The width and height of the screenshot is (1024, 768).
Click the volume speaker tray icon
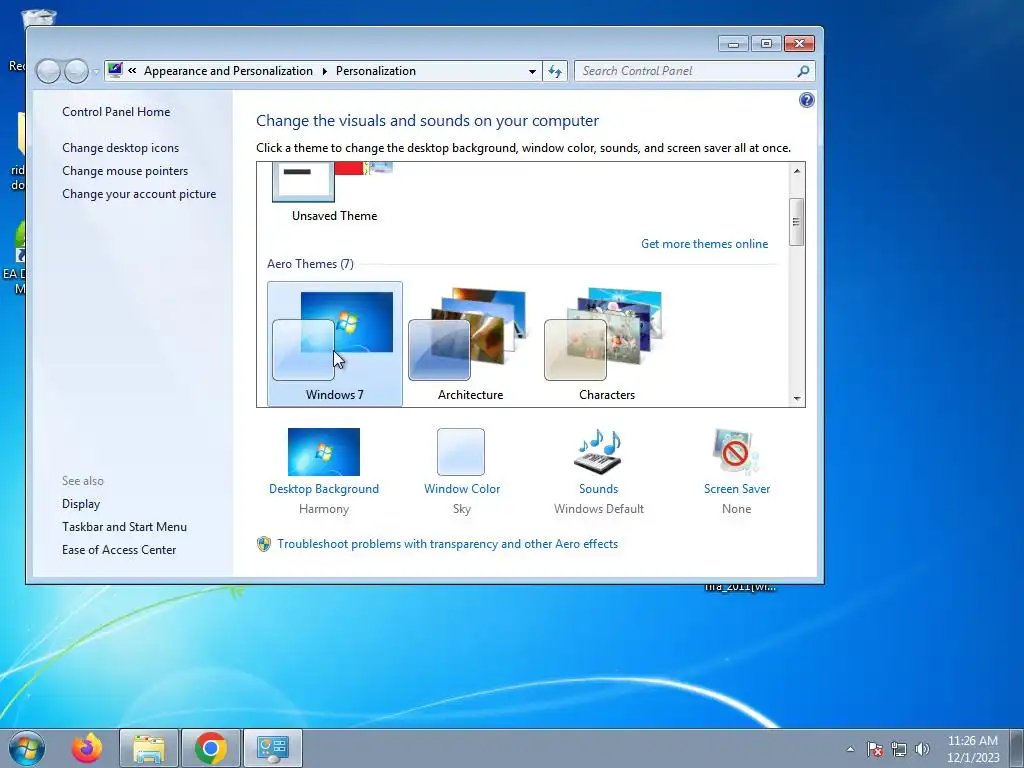(922, 749)
